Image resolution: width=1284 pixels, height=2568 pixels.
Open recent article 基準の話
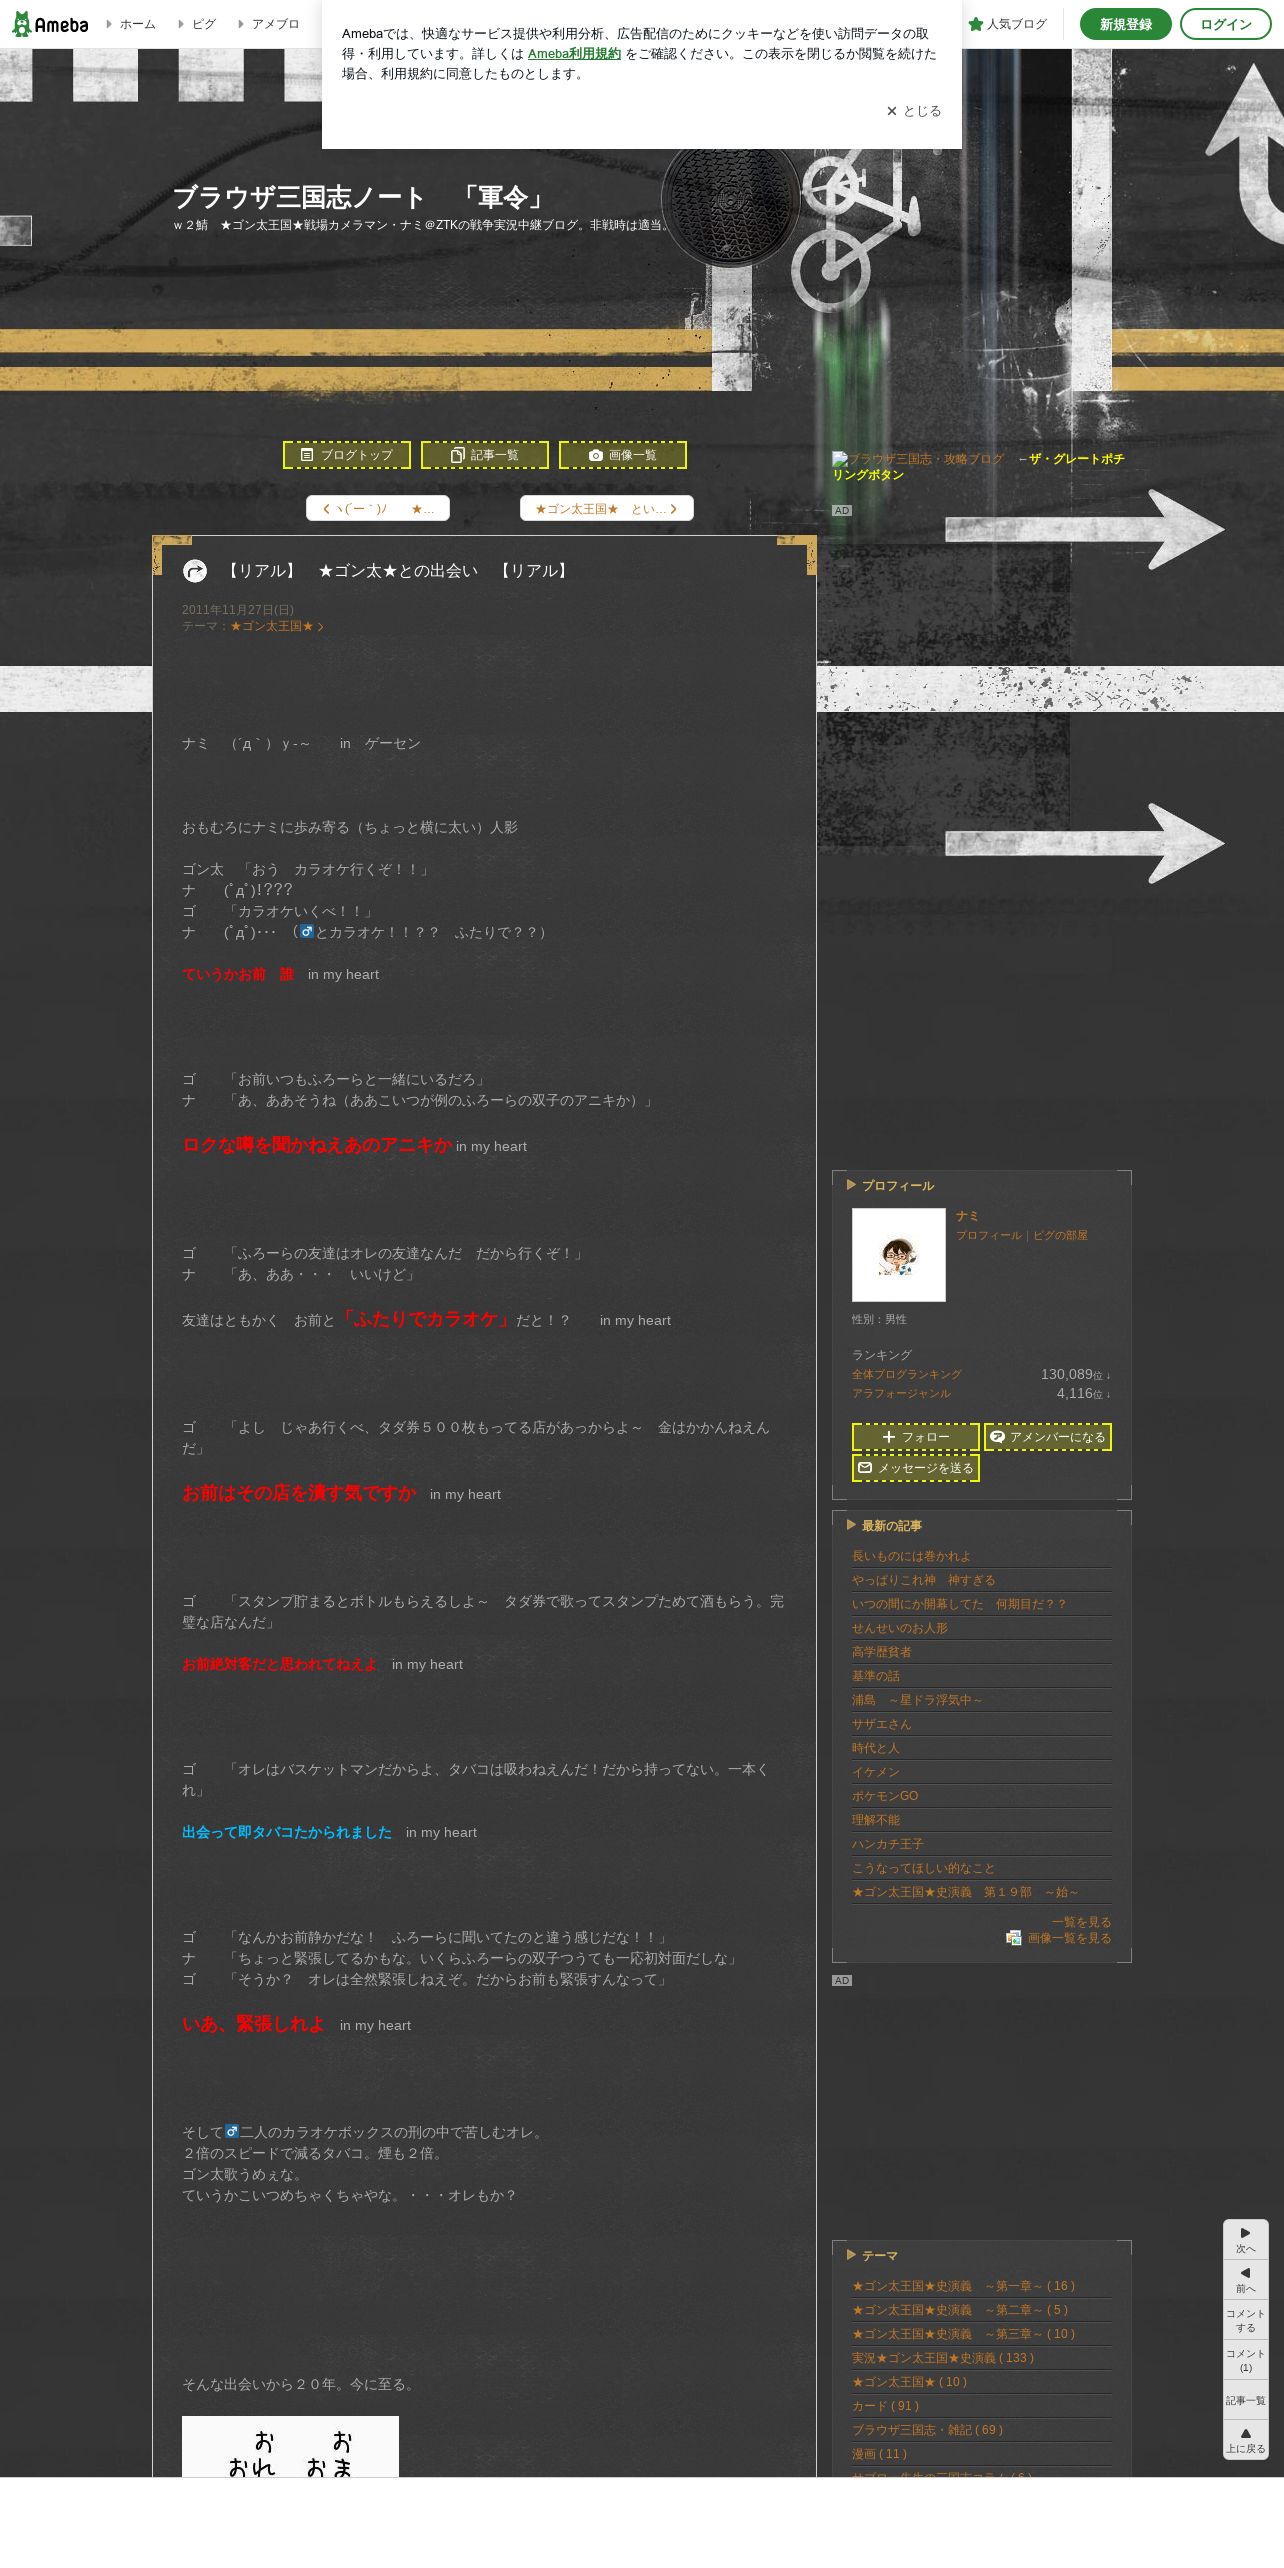tap(876, 1676)
